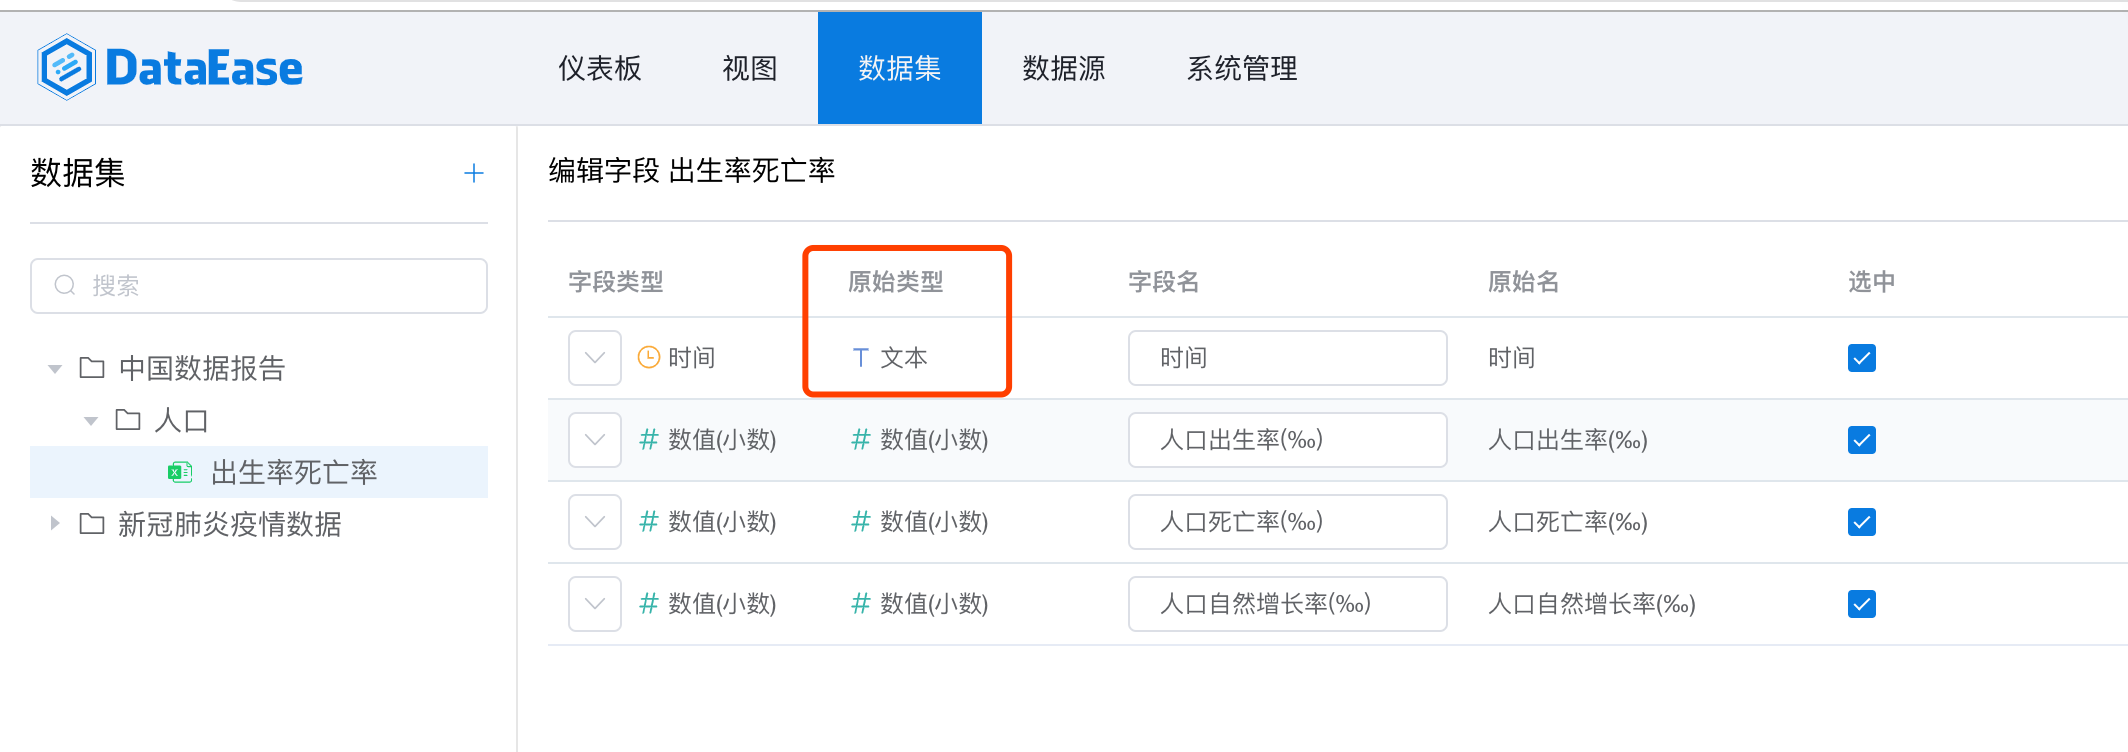This screenshot has height=752, width=2128.
Task: Click the 中国数据报告 folder icon
Action: click(92, 368)
